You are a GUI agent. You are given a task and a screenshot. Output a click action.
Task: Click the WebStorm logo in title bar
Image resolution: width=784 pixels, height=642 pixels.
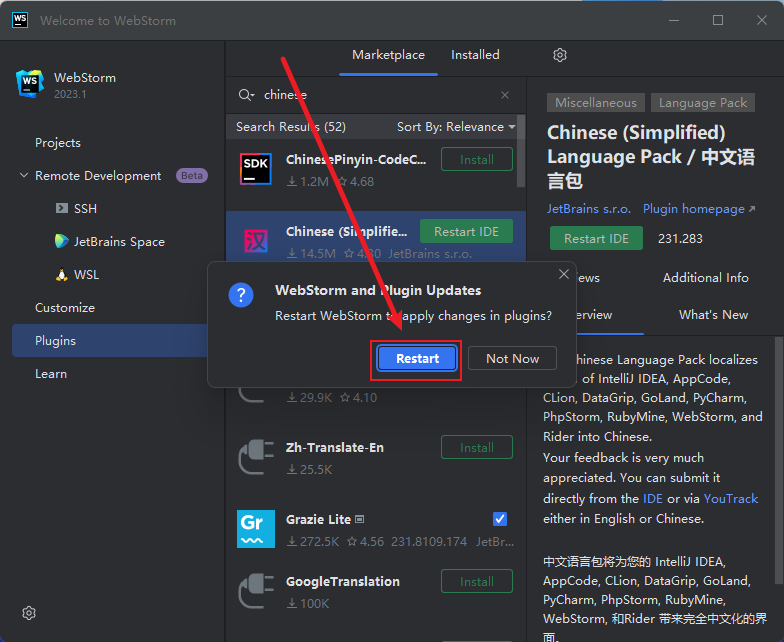20,20
